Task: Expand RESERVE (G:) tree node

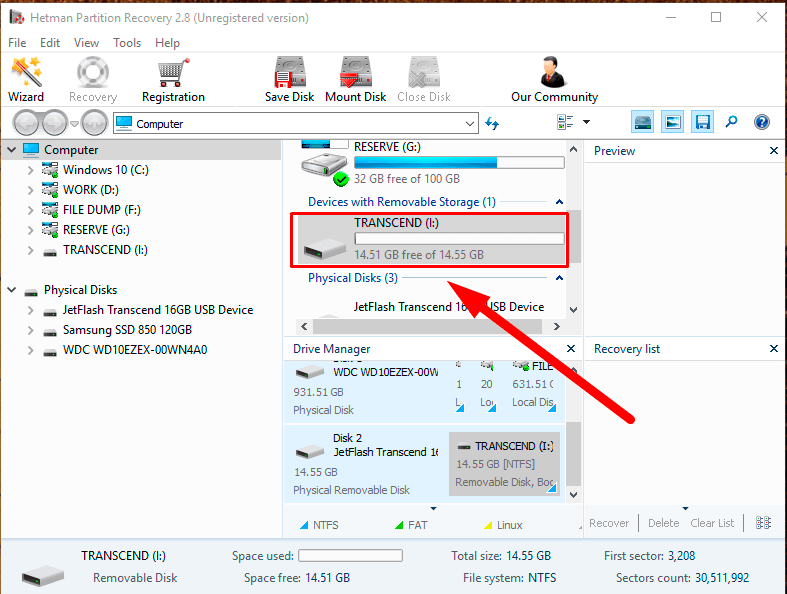Action: tap(31, 230)
